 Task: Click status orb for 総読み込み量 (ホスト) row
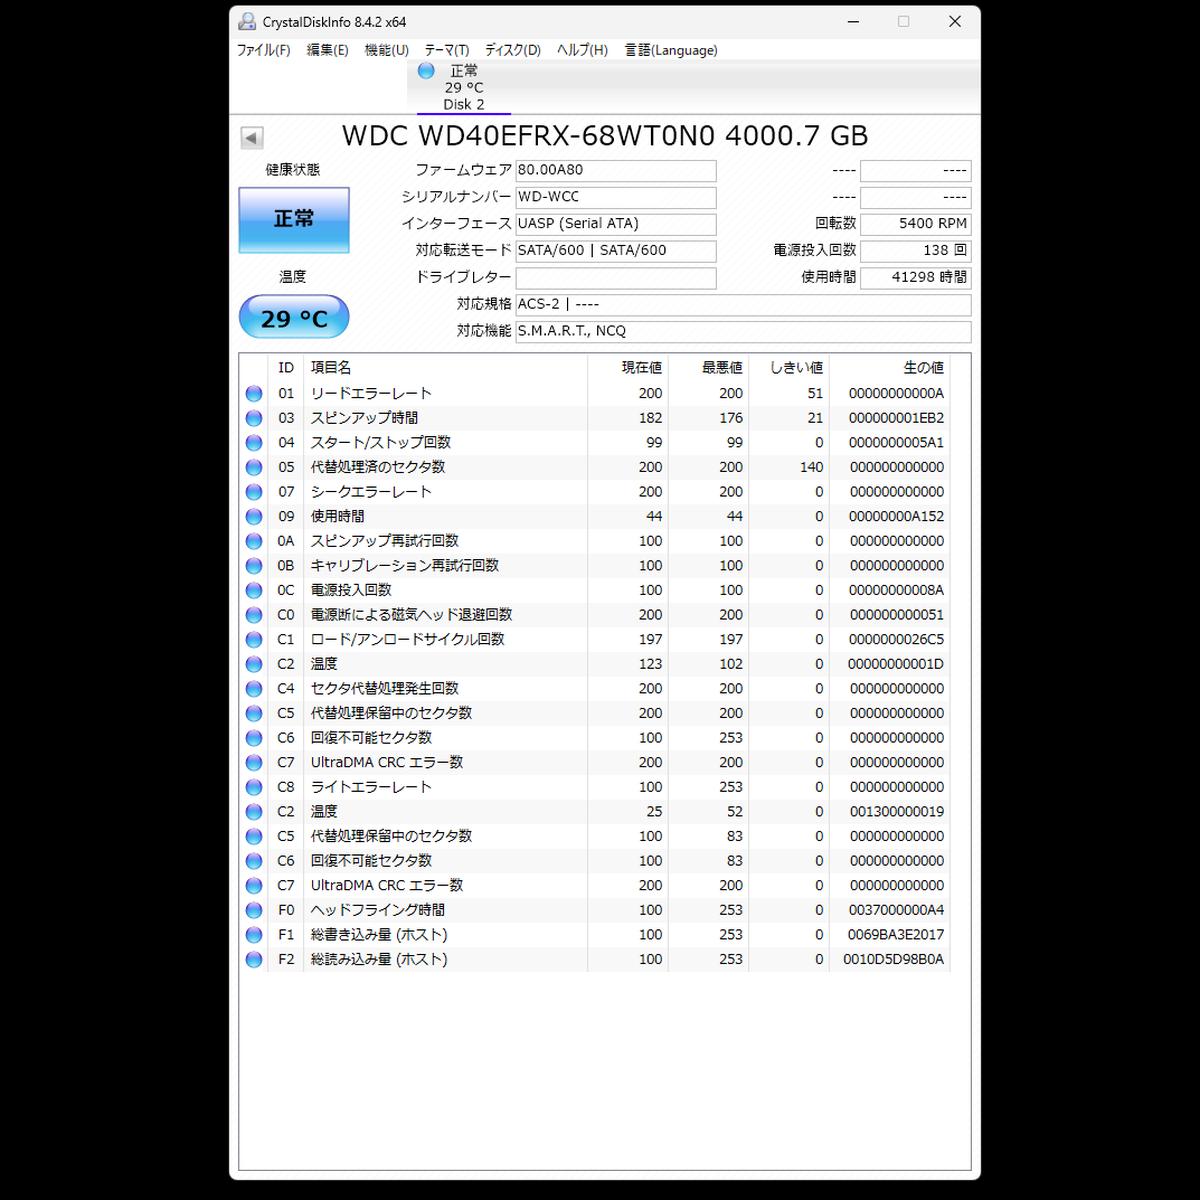[x=254, y=960]
